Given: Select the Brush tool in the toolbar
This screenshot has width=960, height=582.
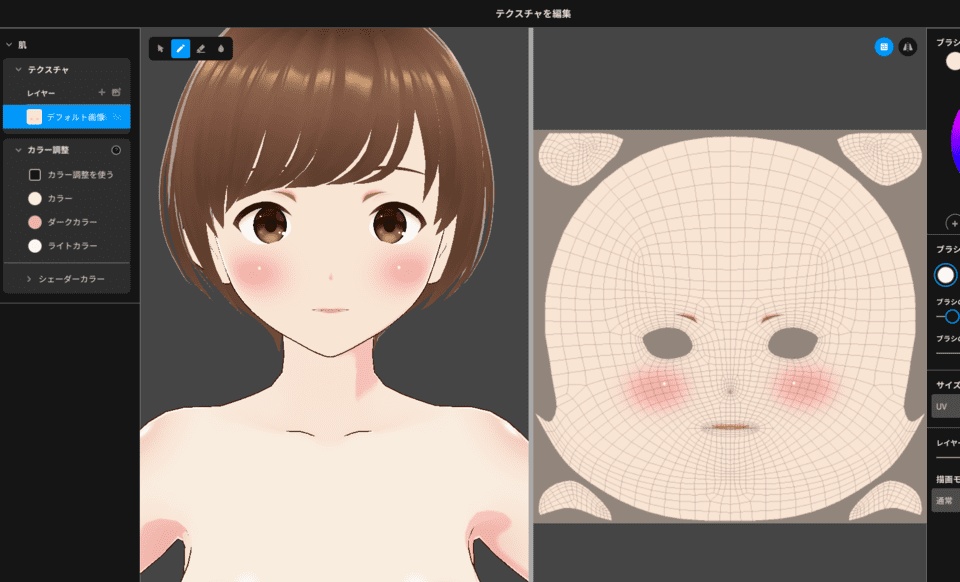Looking at the screenshot, I should (x=180, y=47).
